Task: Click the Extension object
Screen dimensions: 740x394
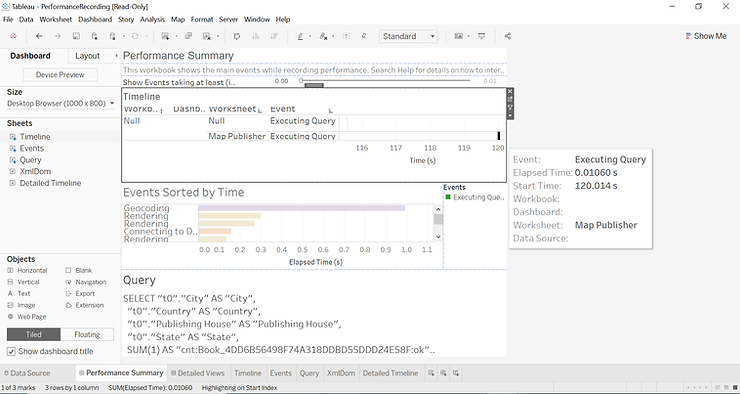Action: coord(85,305)
